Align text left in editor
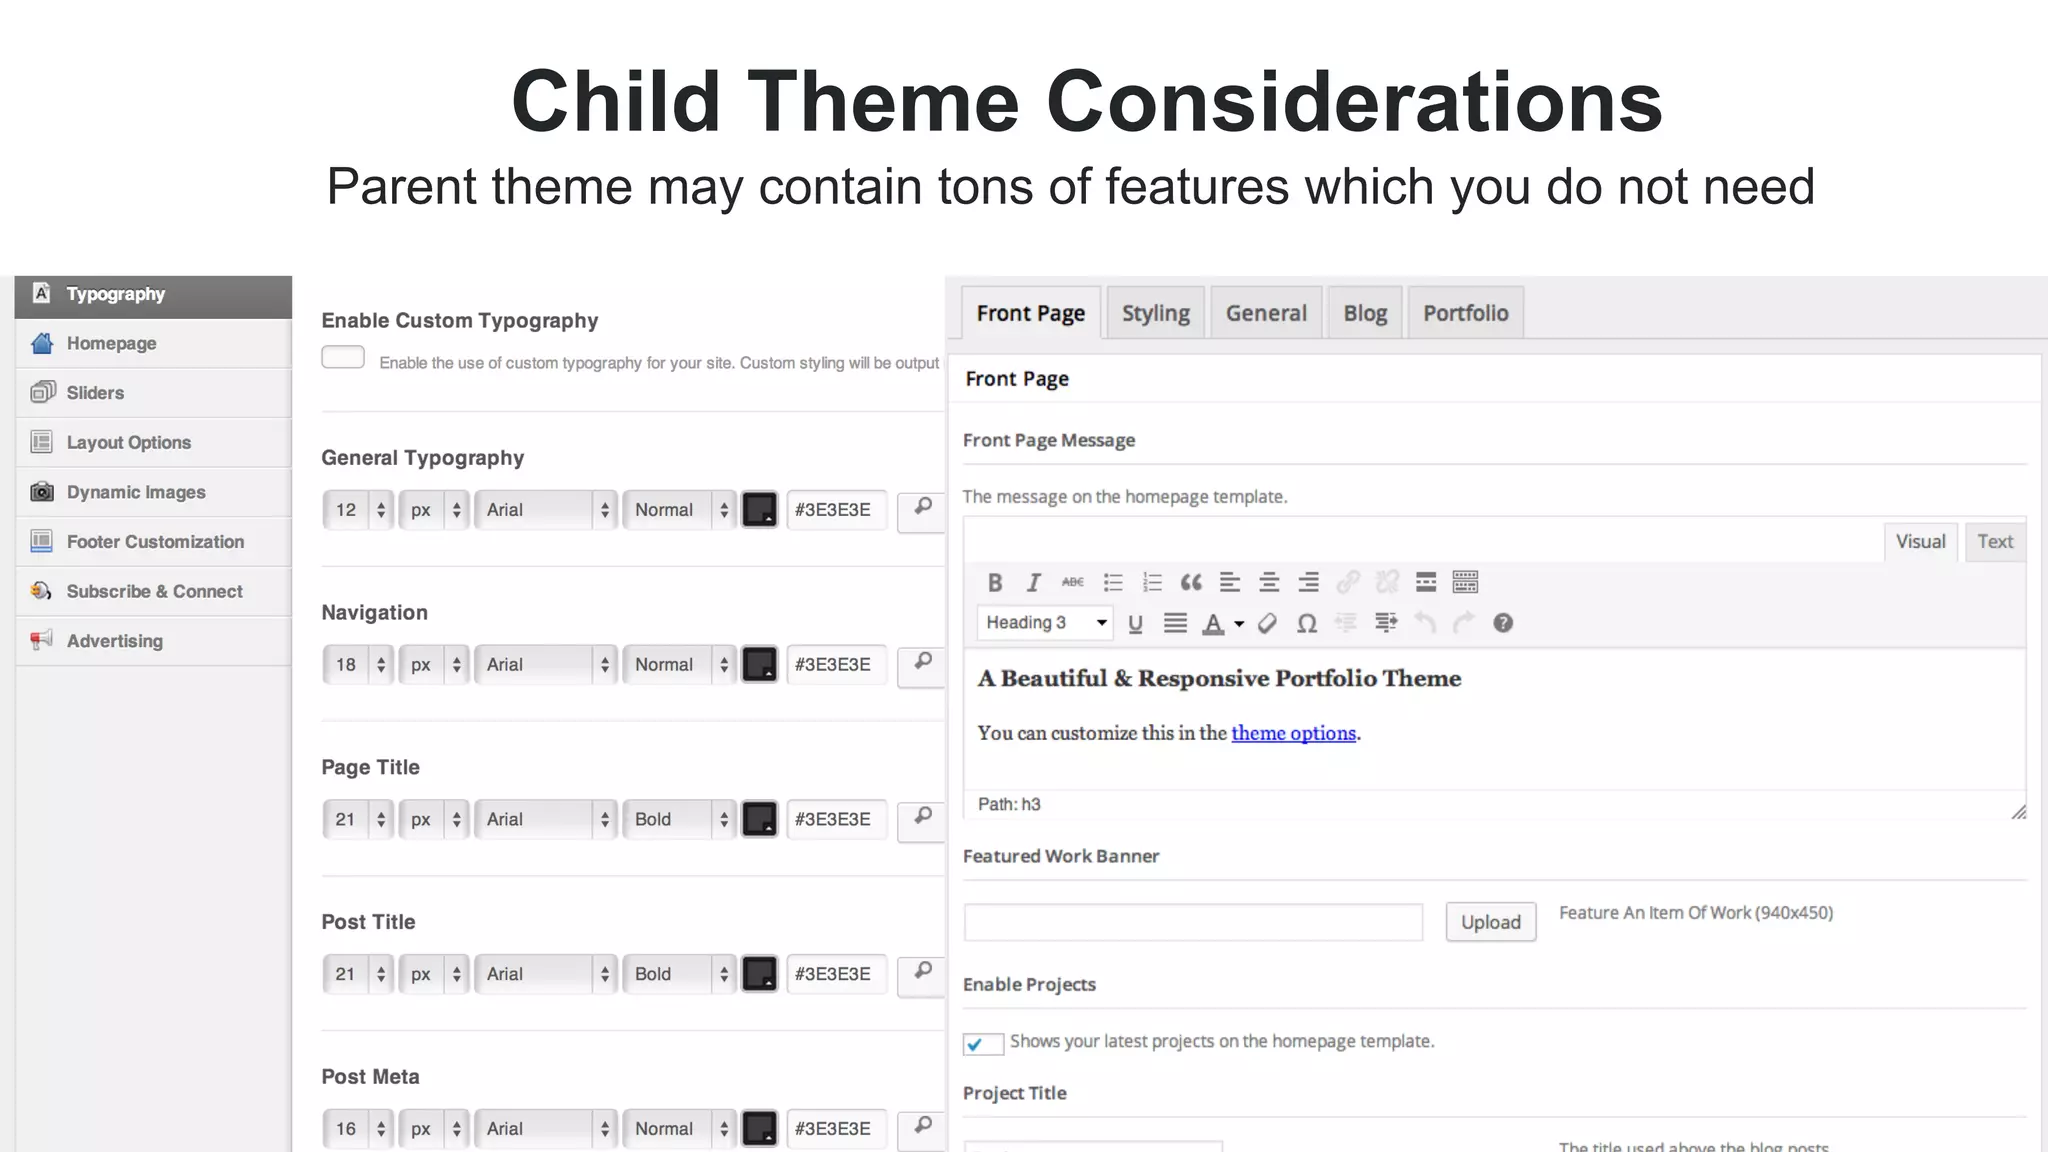Screen dimensions: 2048x1152 coord(1229,582)
